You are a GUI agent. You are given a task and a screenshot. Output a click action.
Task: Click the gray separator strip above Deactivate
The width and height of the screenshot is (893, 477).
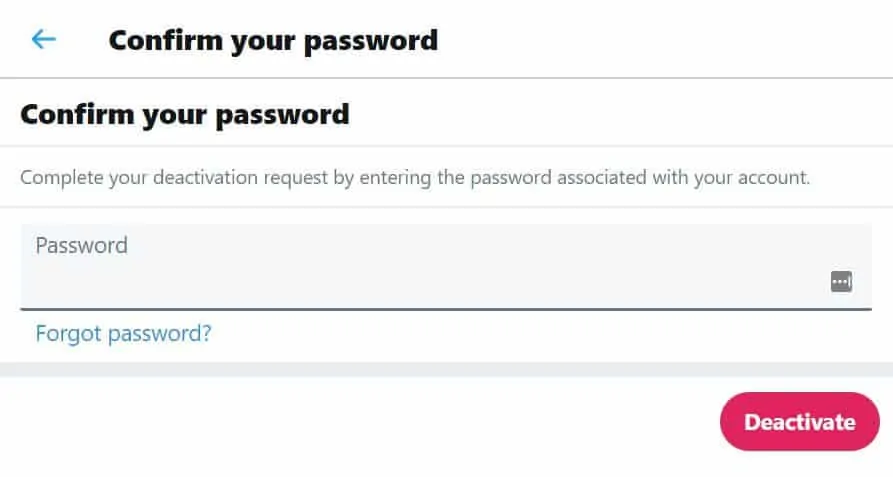coord(446,369)
